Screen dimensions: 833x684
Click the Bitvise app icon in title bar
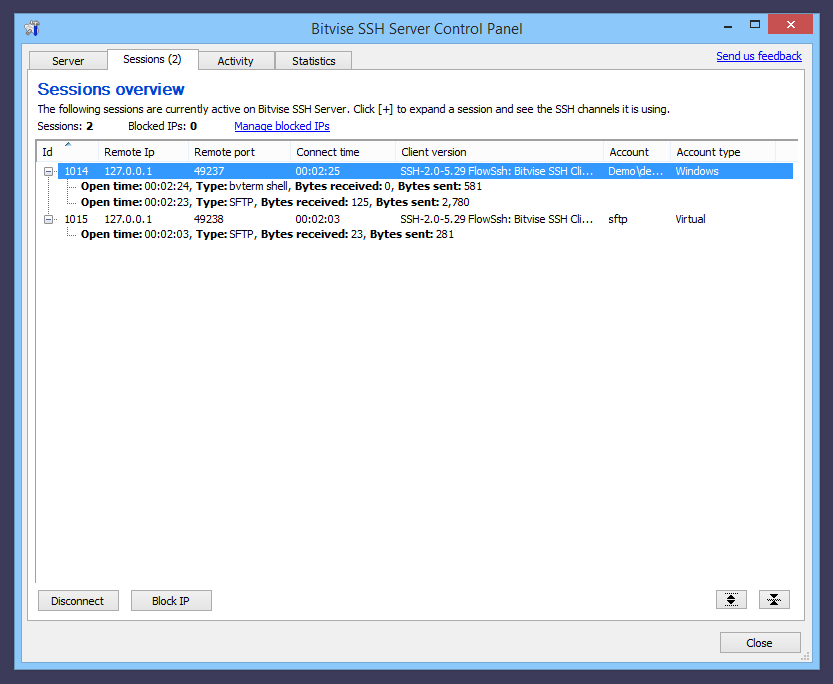(32, 28)
